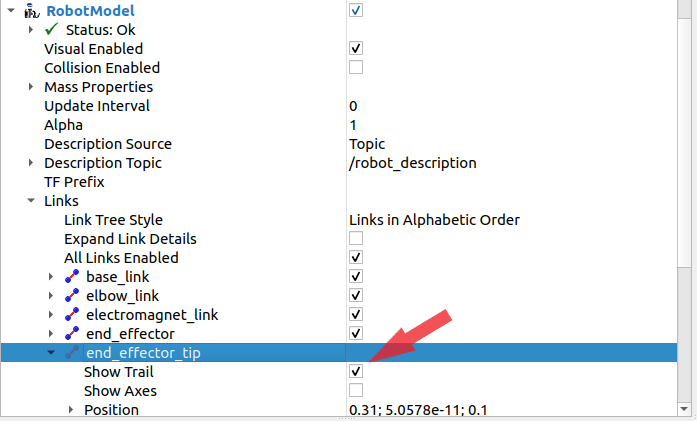Click the Update Interval label
This screenshot has height=421, width=697.
click(x=97, y=106)
